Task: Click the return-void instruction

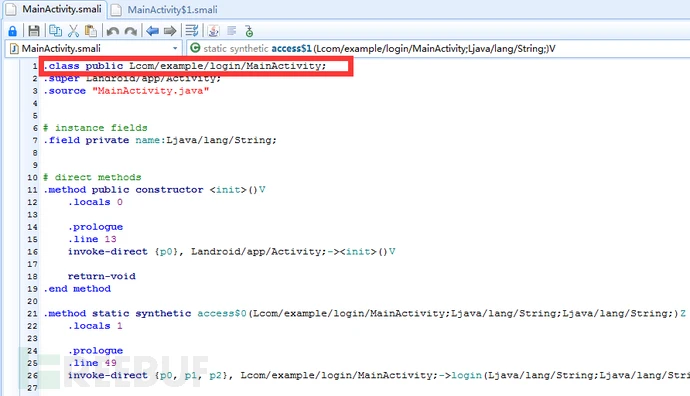Action: click(102, 276)
